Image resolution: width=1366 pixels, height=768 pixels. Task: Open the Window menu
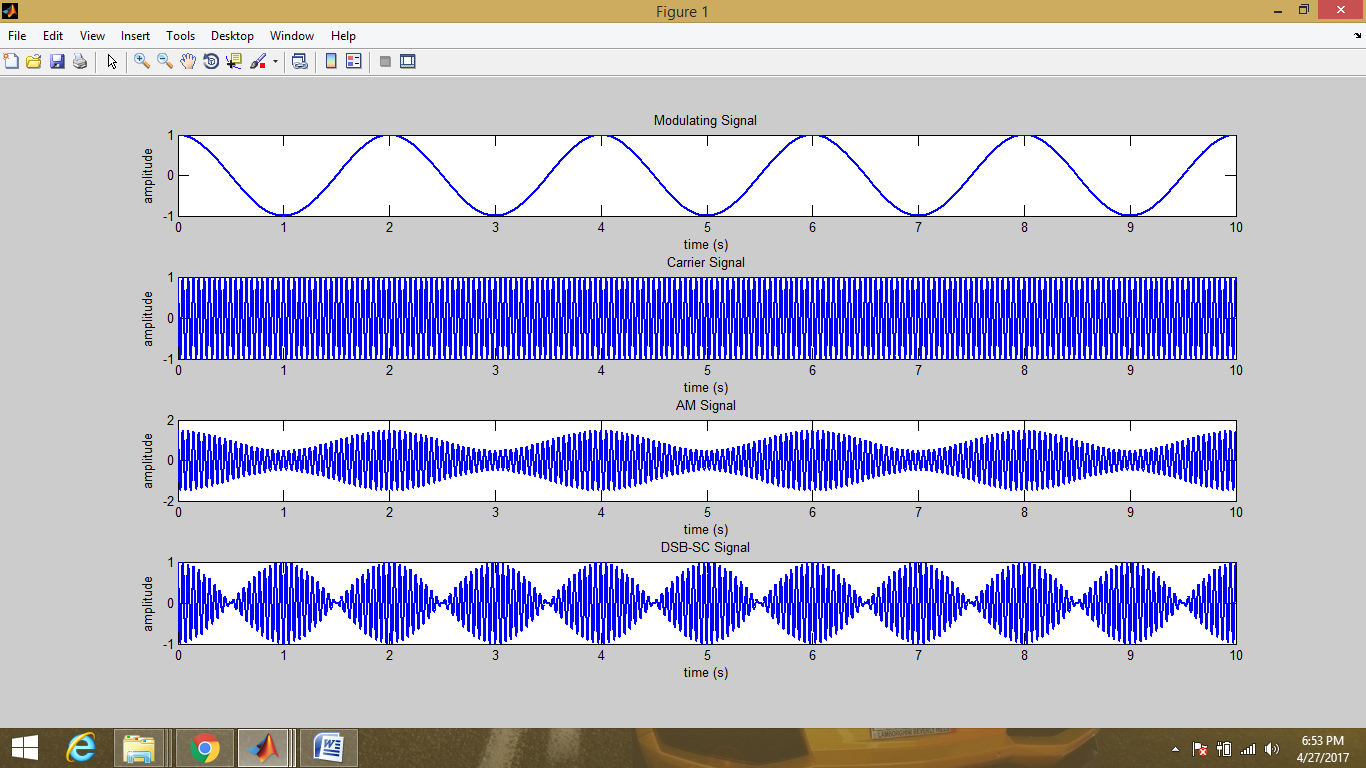(292, 36)
